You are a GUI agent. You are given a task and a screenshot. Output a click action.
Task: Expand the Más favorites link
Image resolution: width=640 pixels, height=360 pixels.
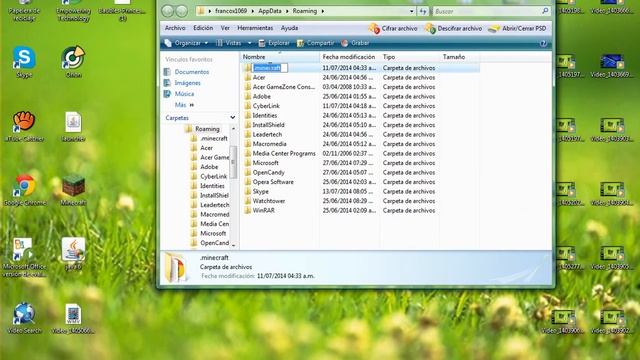pyautogui.click(x=184, y=105)
